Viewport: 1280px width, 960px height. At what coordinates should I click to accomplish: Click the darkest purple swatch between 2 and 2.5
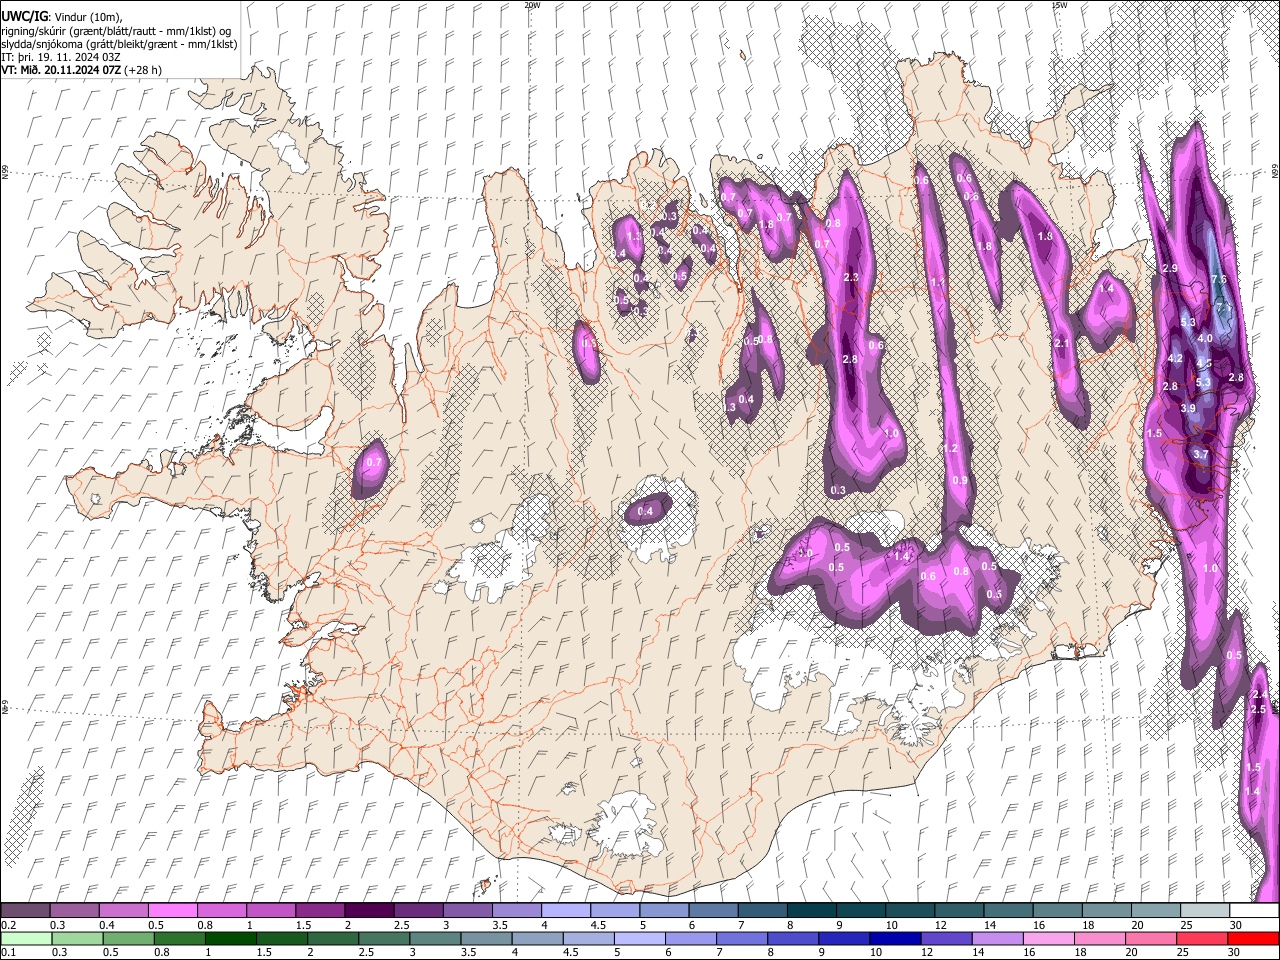pos(368,910)
